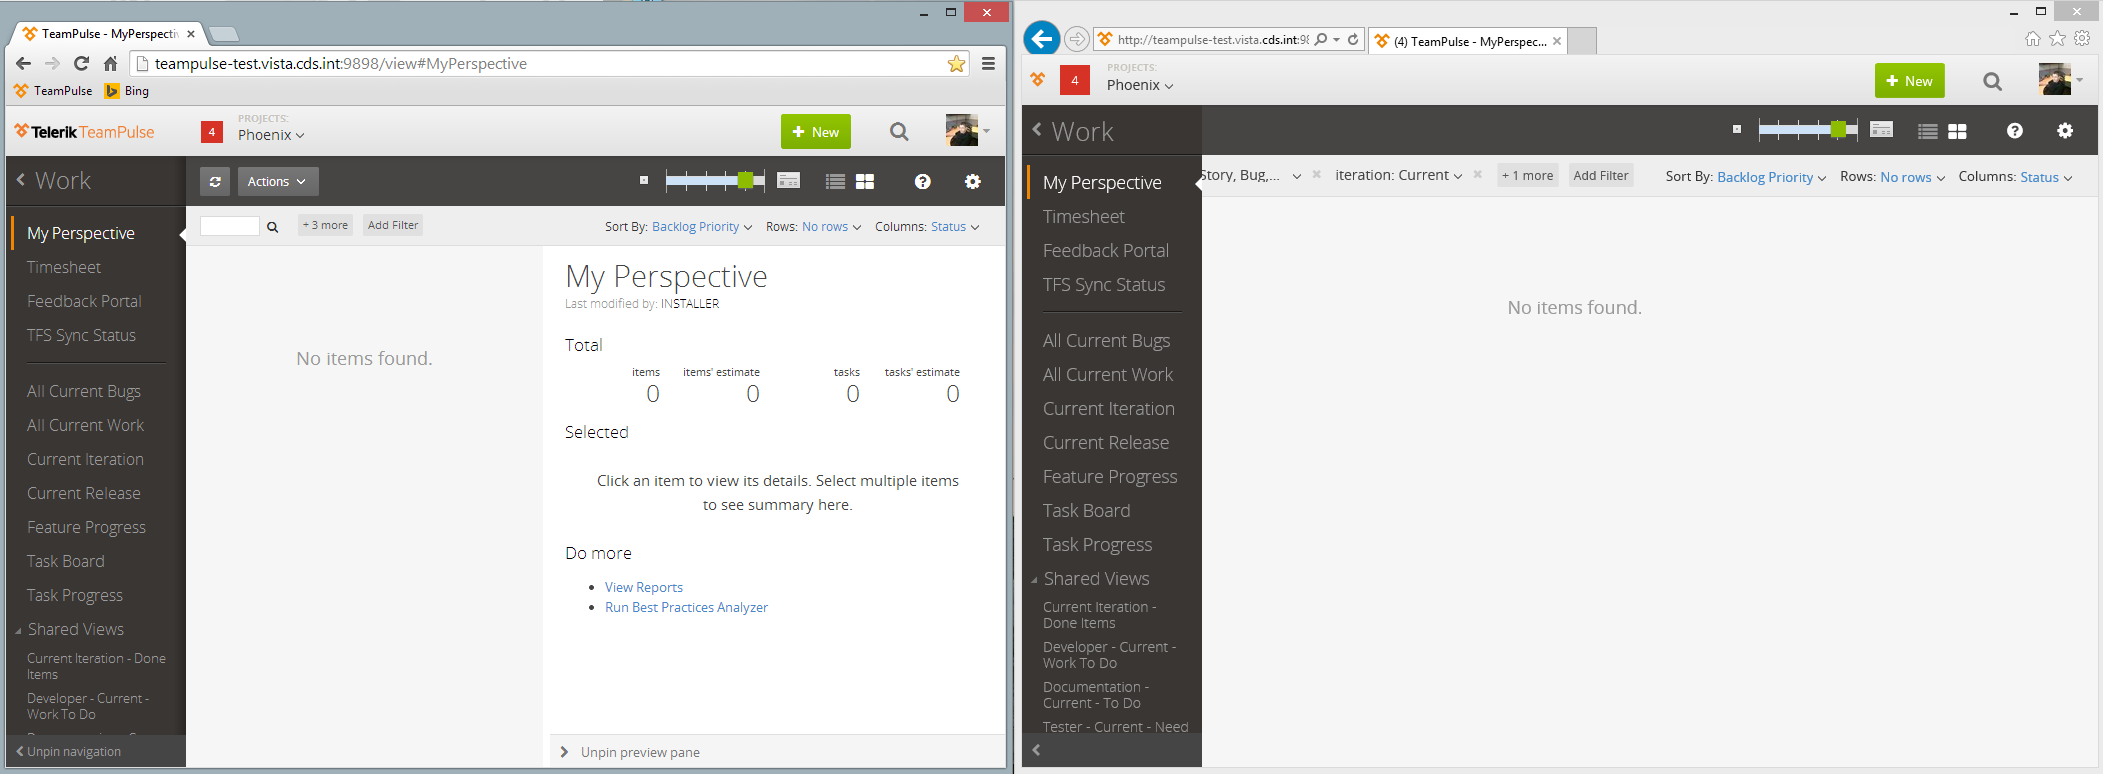Open notifications badge showing 4 in the Chrome window
This screenshot has height=774, width=2103.
tap(212, 132)
